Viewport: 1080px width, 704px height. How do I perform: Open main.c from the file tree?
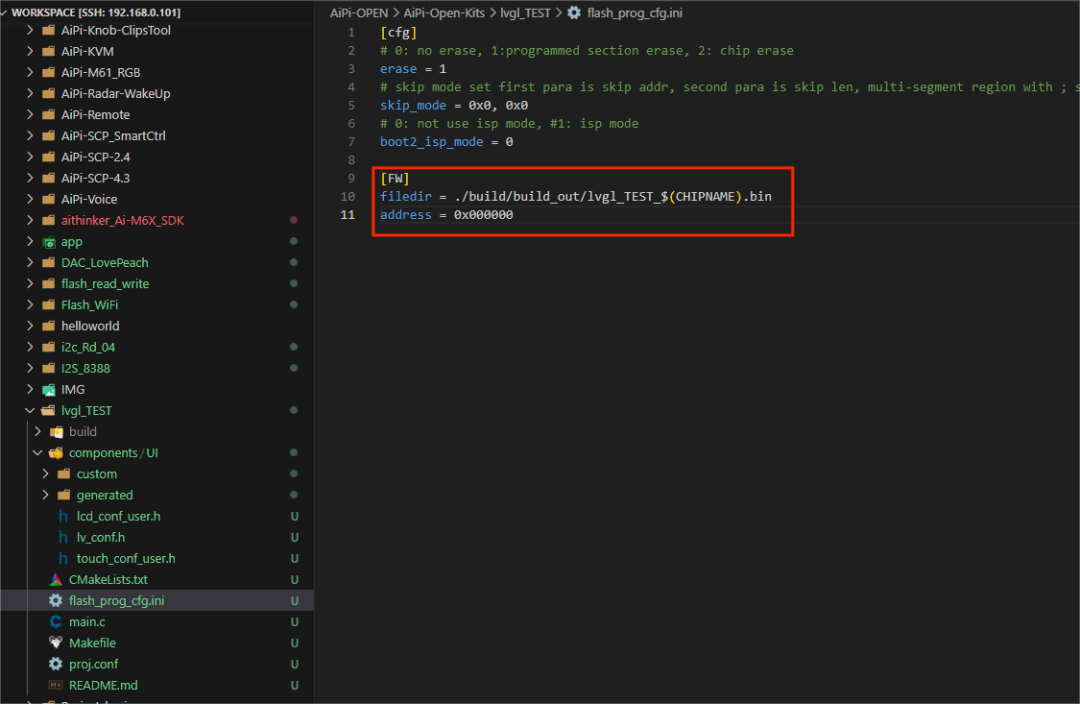point(87,622)
